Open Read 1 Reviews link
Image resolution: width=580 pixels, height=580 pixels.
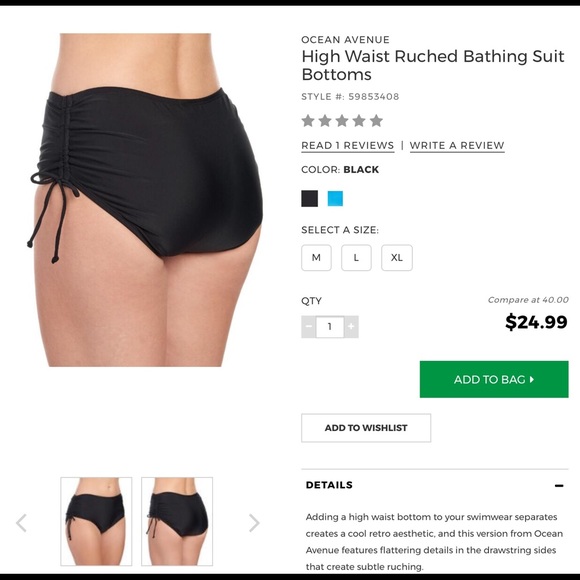click(348, 146)
